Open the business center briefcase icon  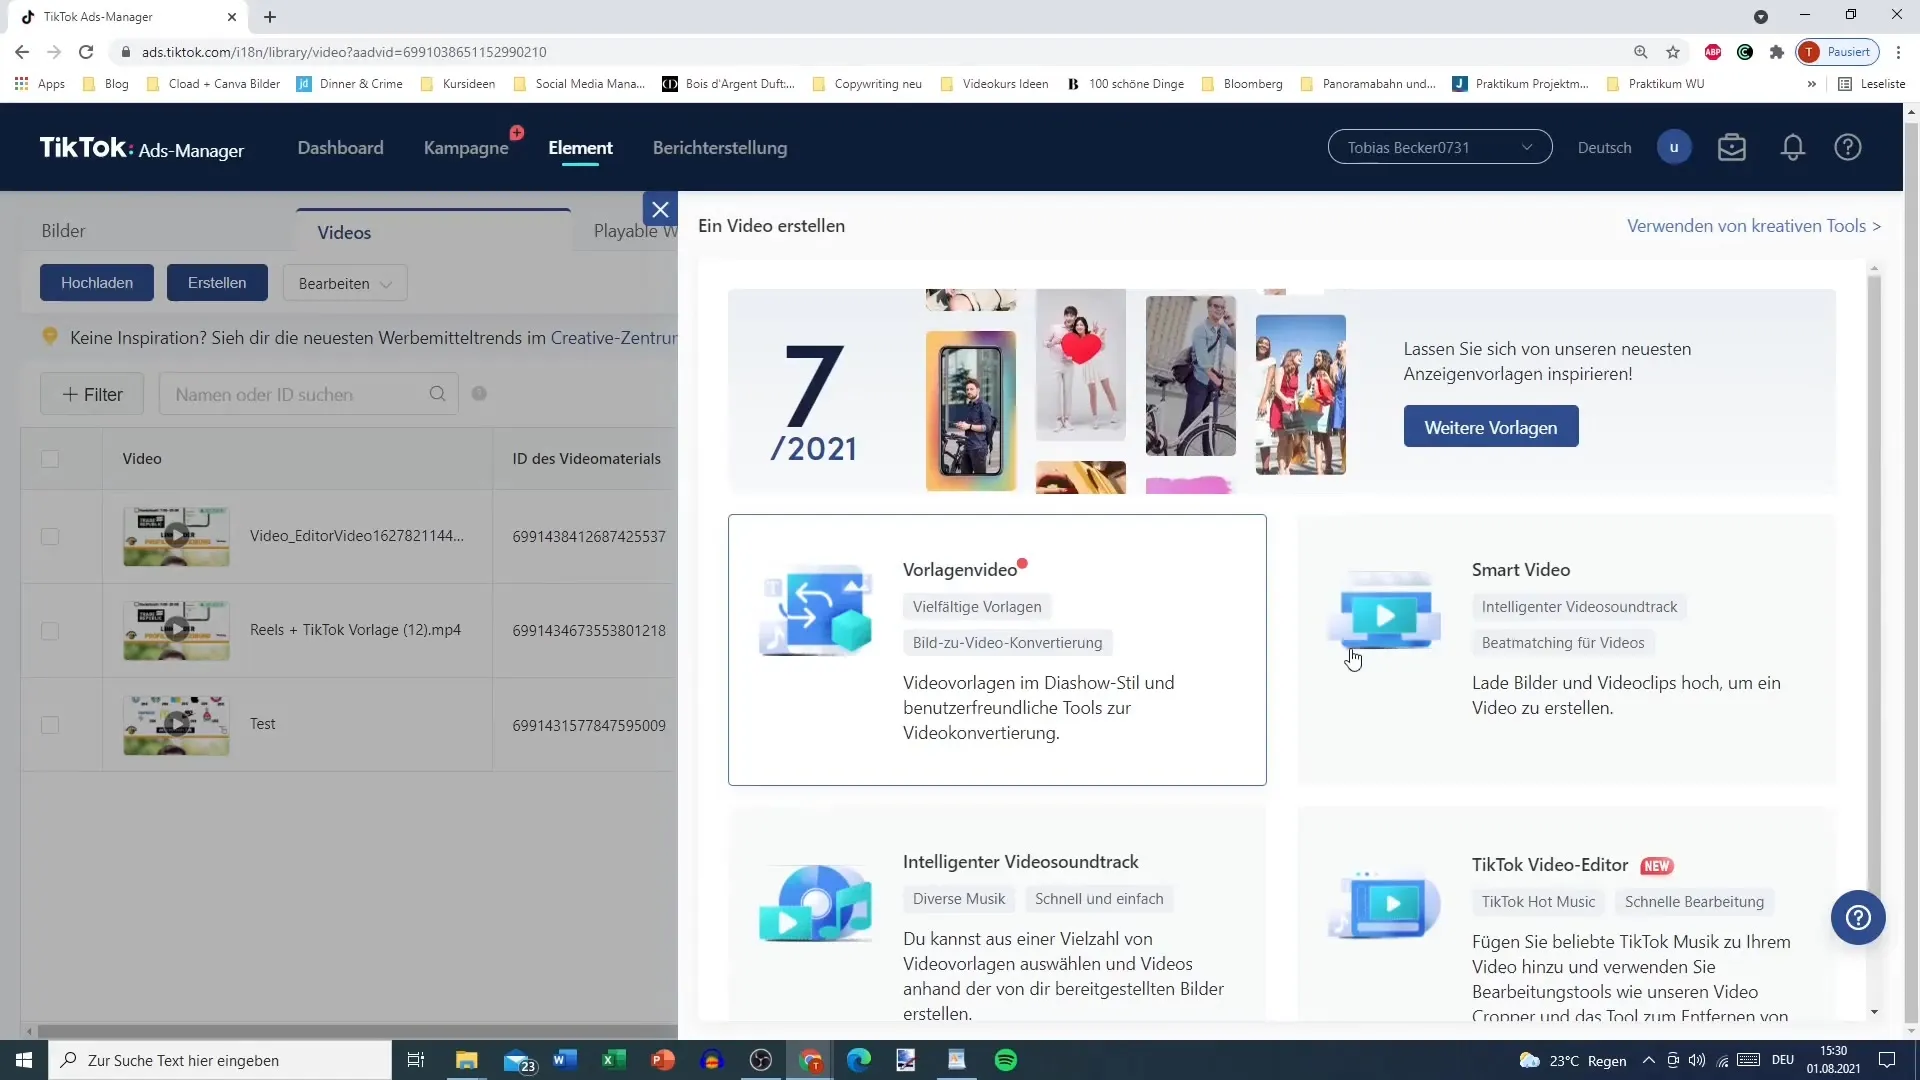(1732, 148)
